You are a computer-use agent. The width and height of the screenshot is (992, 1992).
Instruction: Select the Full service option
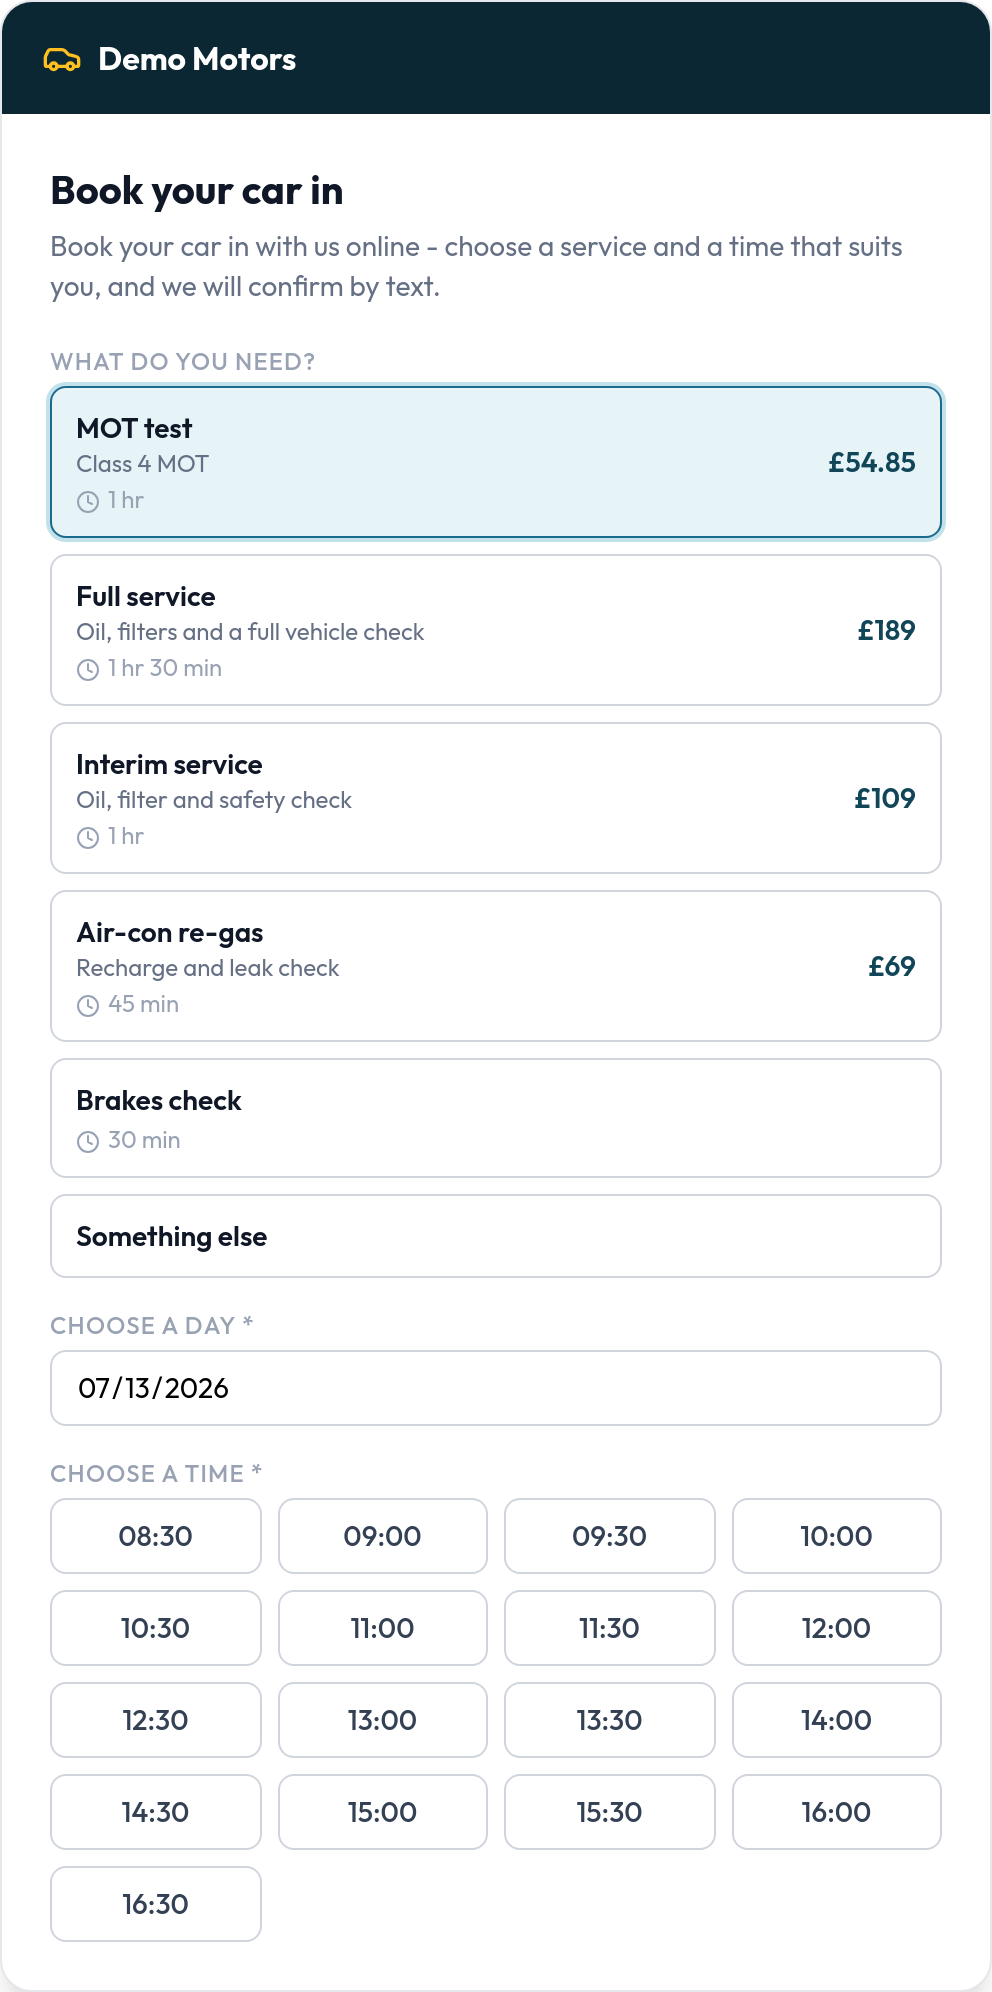click(x=496, y=630)
